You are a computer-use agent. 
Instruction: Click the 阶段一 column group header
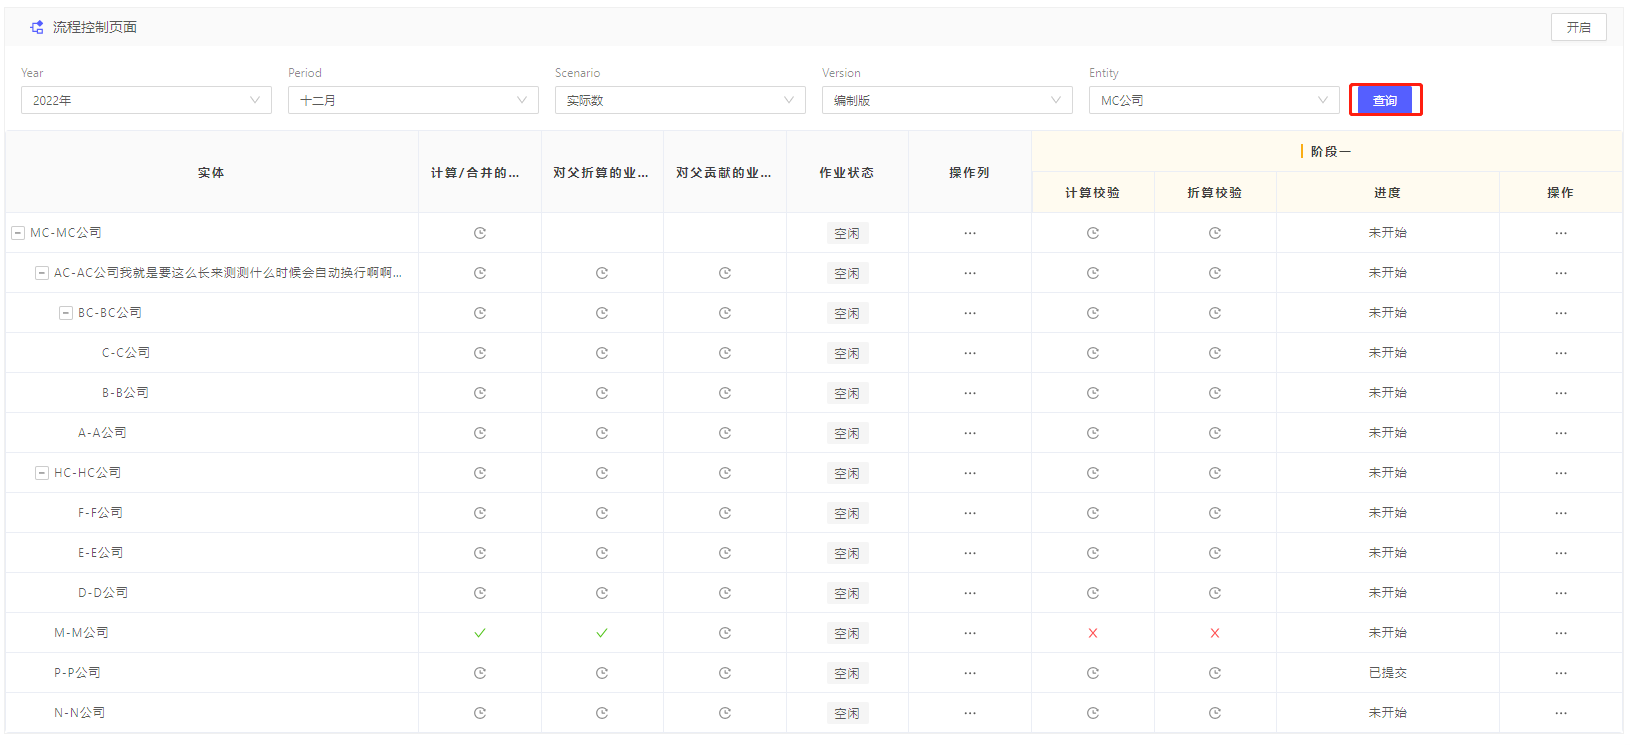(x=1330, y=151)
